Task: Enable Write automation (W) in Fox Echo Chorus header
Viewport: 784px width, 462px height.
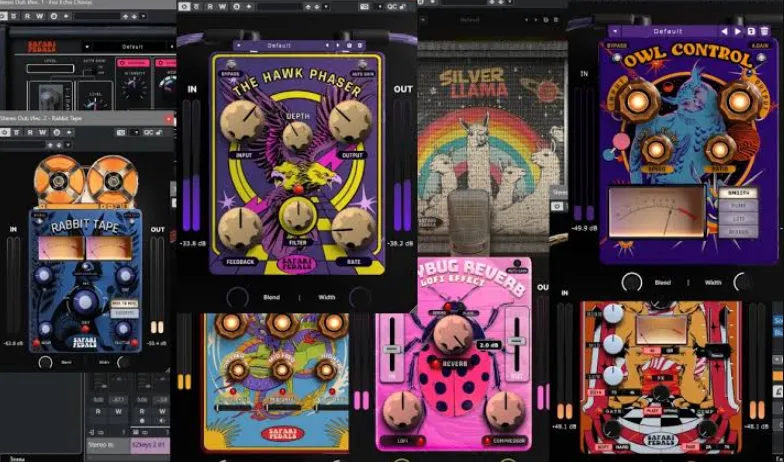Action: coord(40,16)
